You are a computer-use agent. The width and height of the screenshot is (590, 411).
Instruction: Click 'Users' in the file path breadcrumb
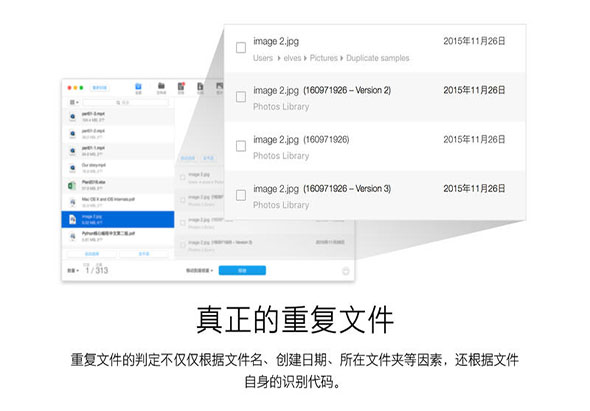[263, 58]
